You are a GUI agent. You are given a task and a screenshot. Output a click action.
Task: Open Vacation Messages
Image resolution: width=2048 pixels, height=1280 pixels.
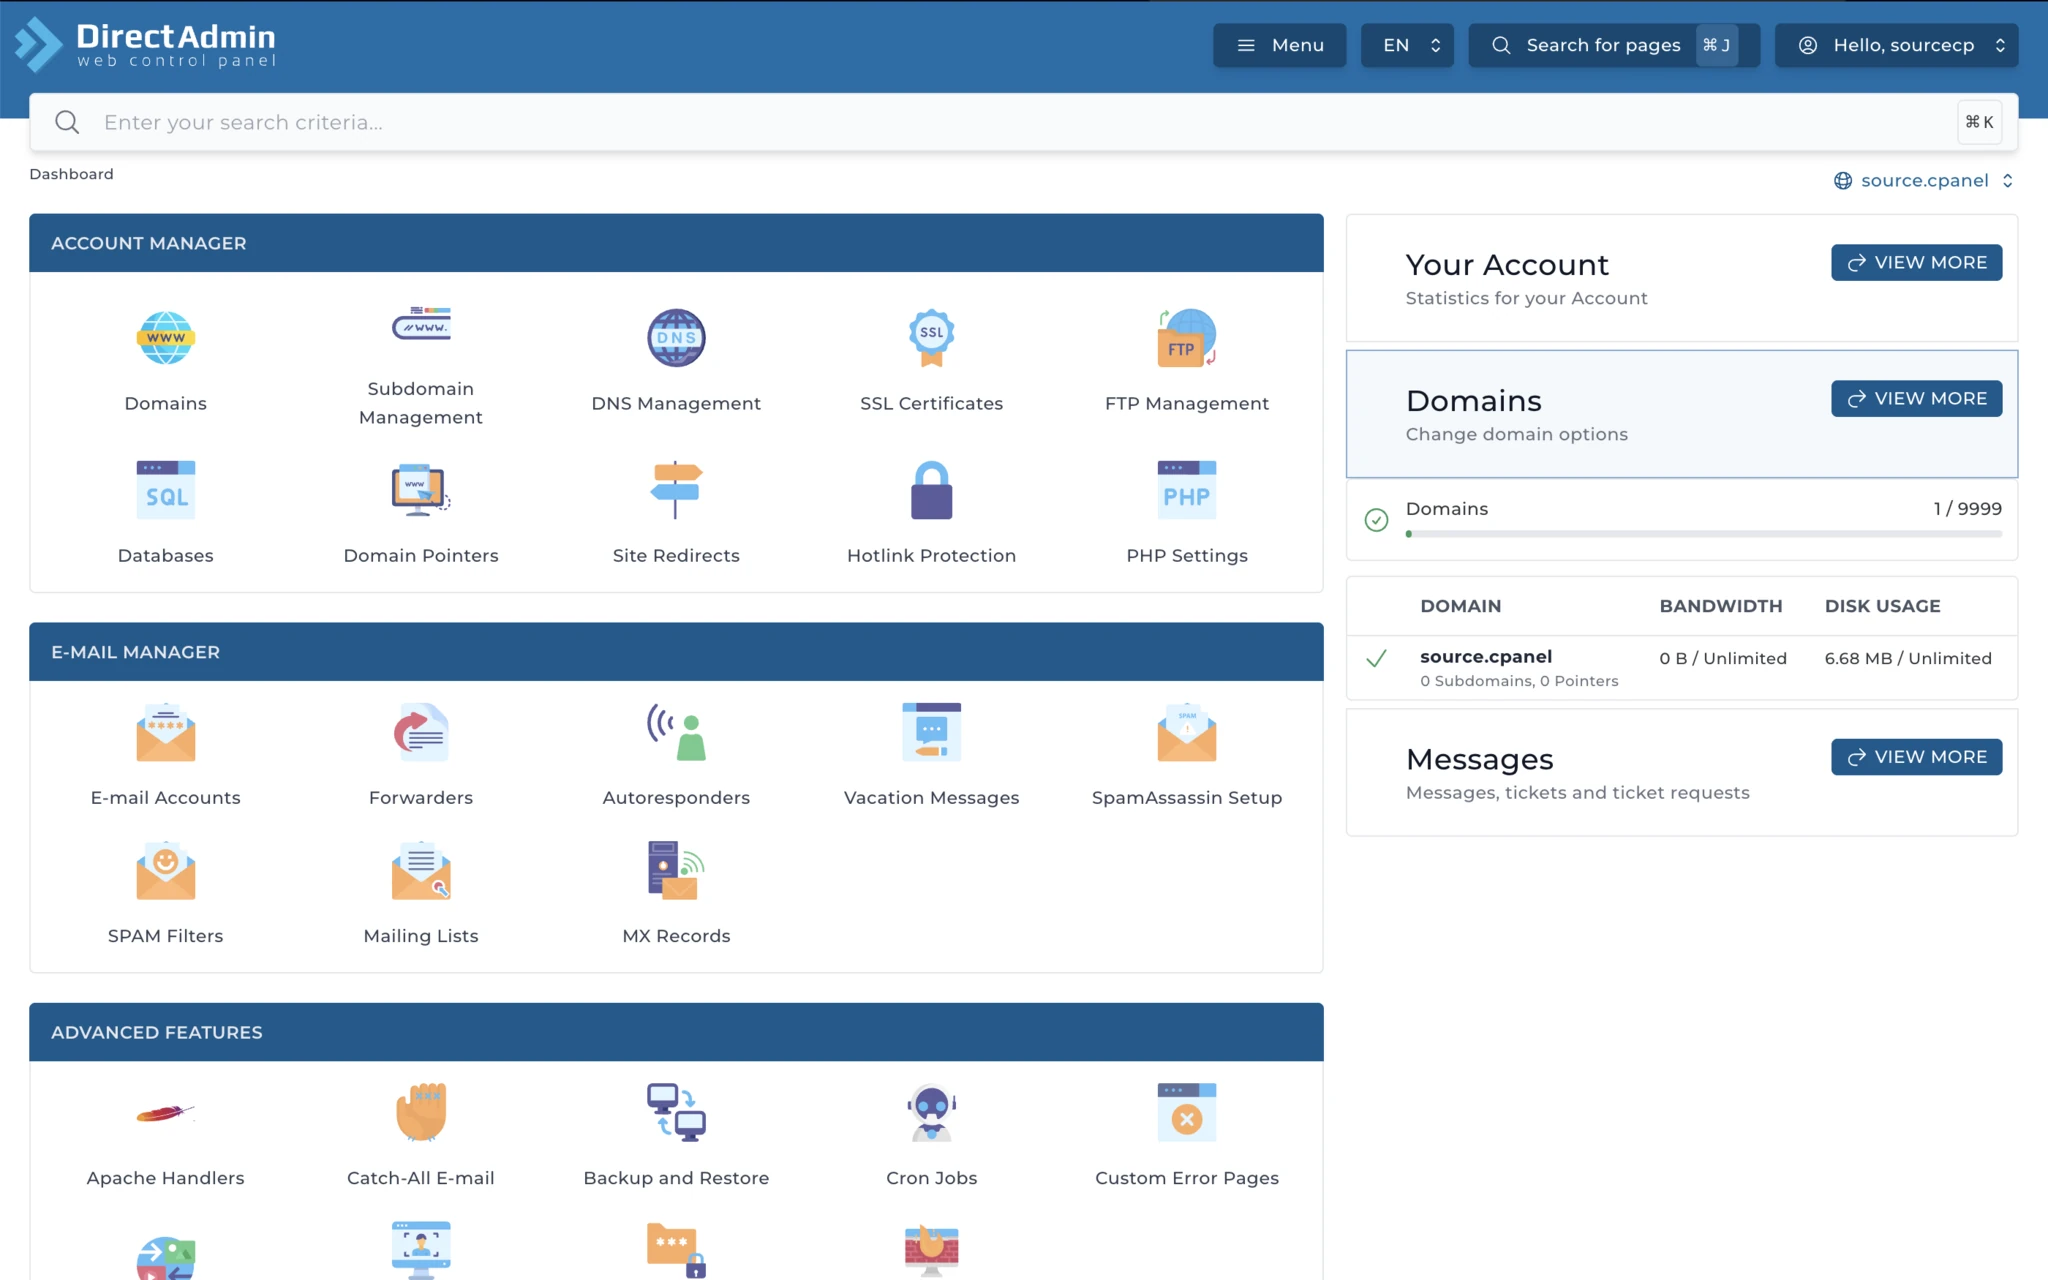(x=931, y=732)
